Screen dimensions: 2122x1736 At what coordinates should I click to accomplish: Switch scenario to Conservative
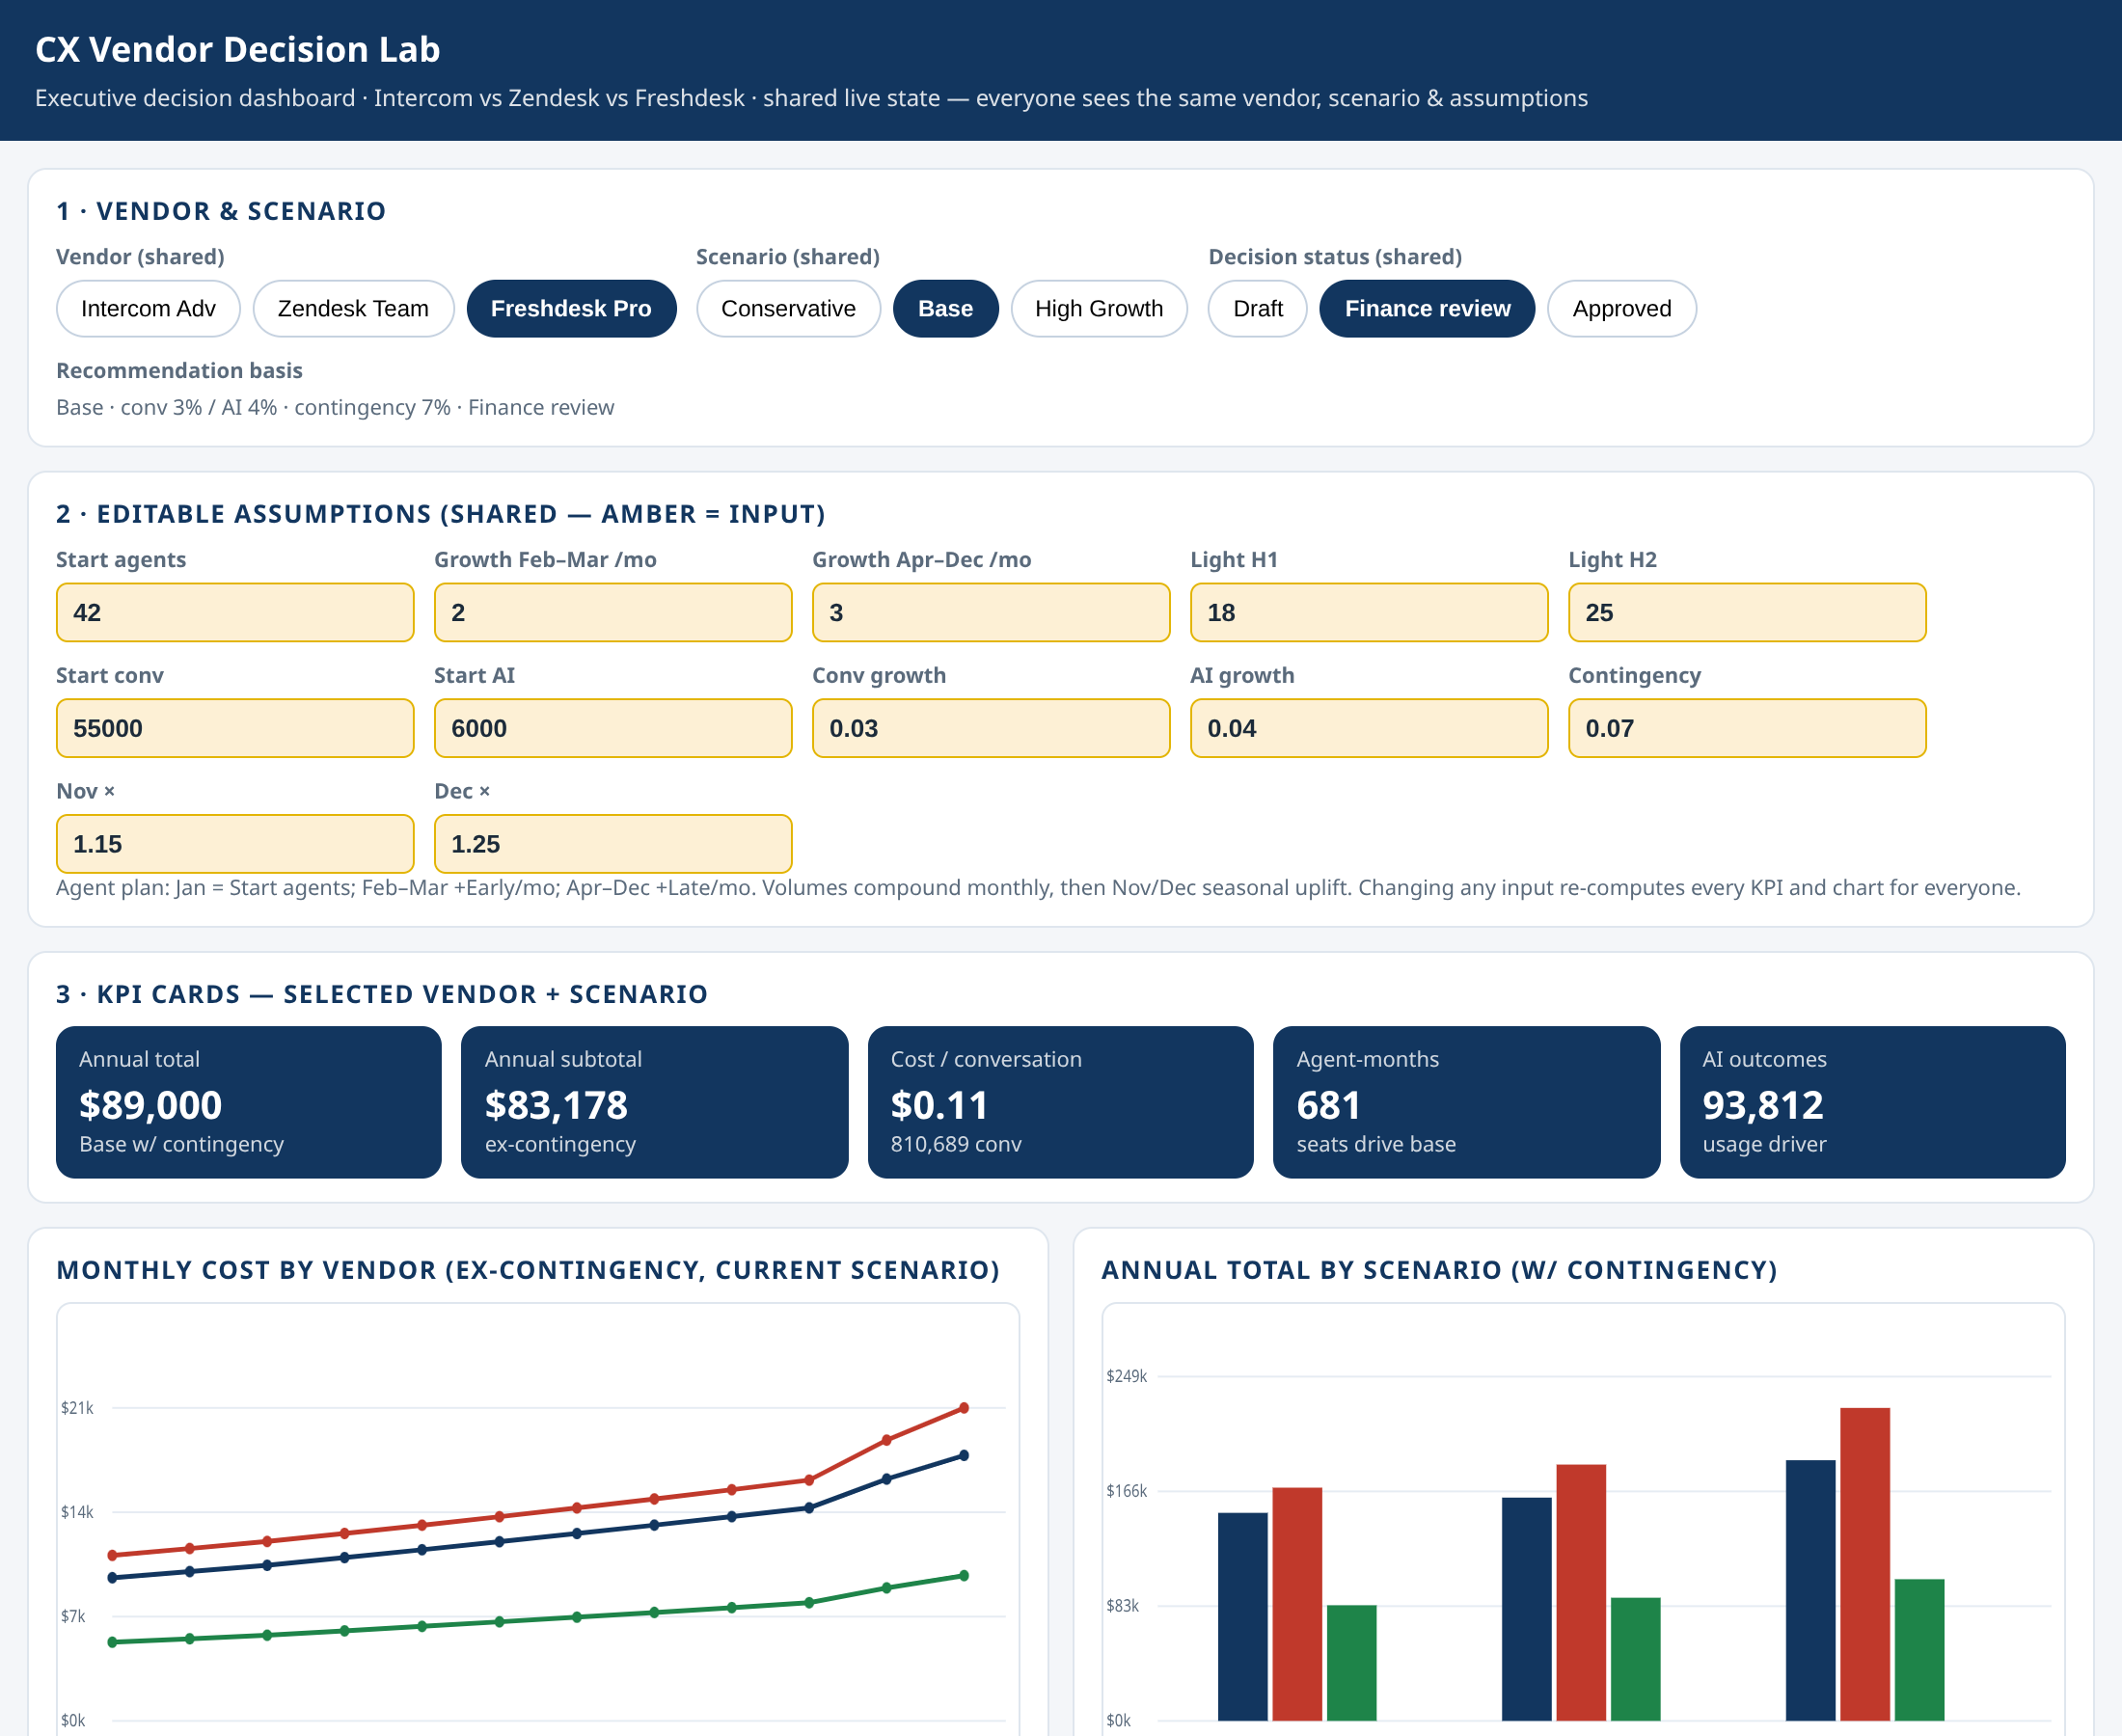click(x=788, y=308)
